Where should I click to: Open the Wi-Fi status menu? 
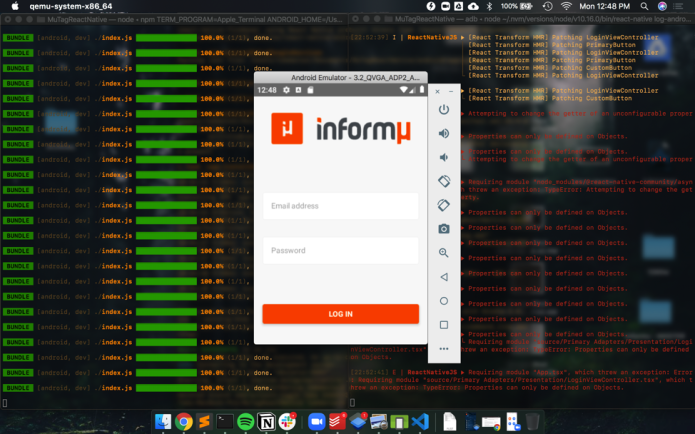(566, 6)
